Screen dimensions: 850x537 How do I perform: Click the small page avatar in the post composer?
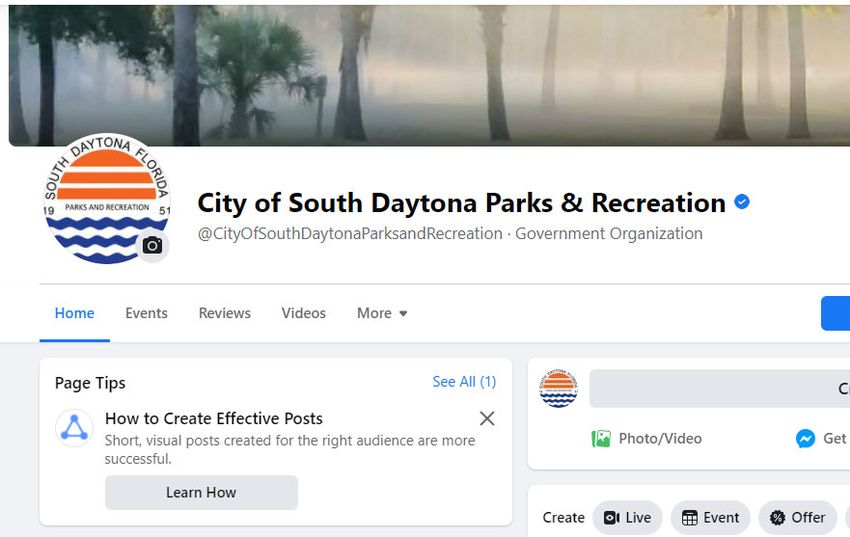click(558, 388)
